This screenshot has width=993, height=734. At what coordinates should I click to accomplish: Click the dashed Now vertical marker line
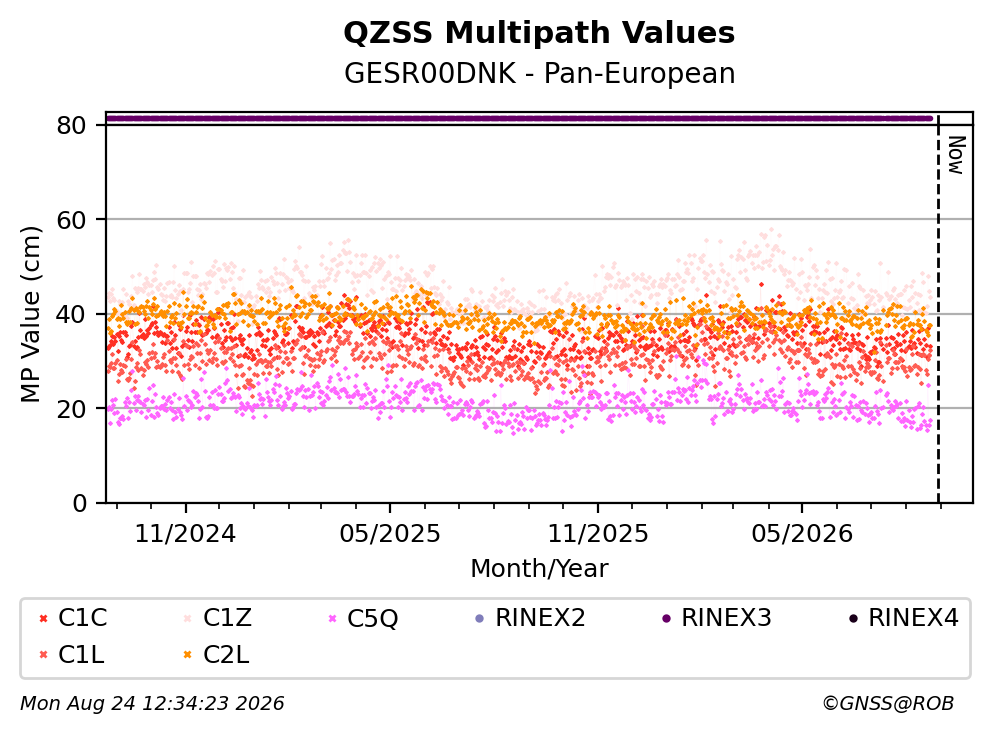tap(938, 308)
